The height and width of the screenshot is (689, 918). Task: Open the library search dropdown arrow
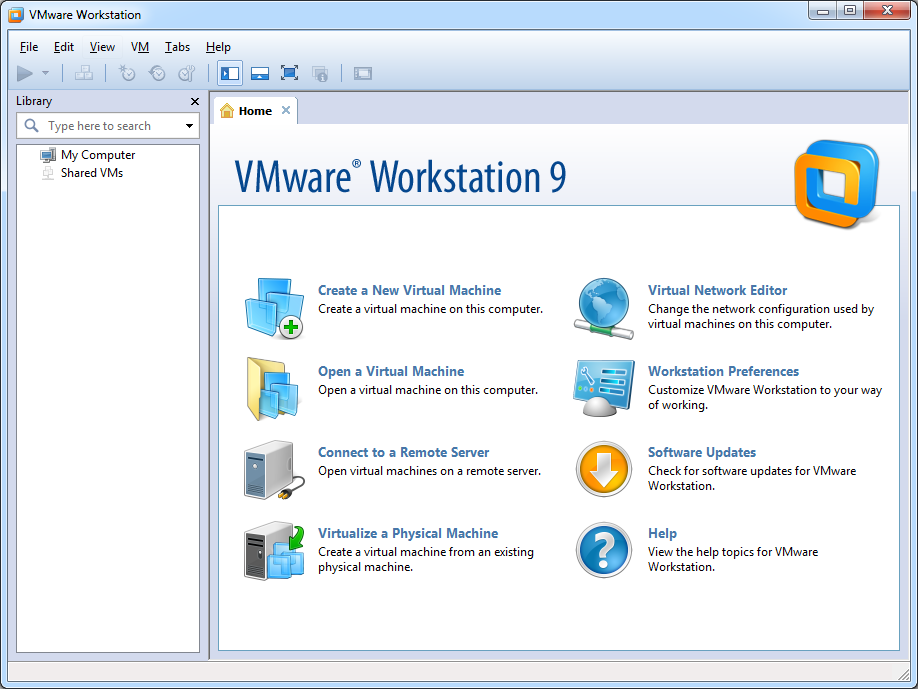tap(189, 126)
